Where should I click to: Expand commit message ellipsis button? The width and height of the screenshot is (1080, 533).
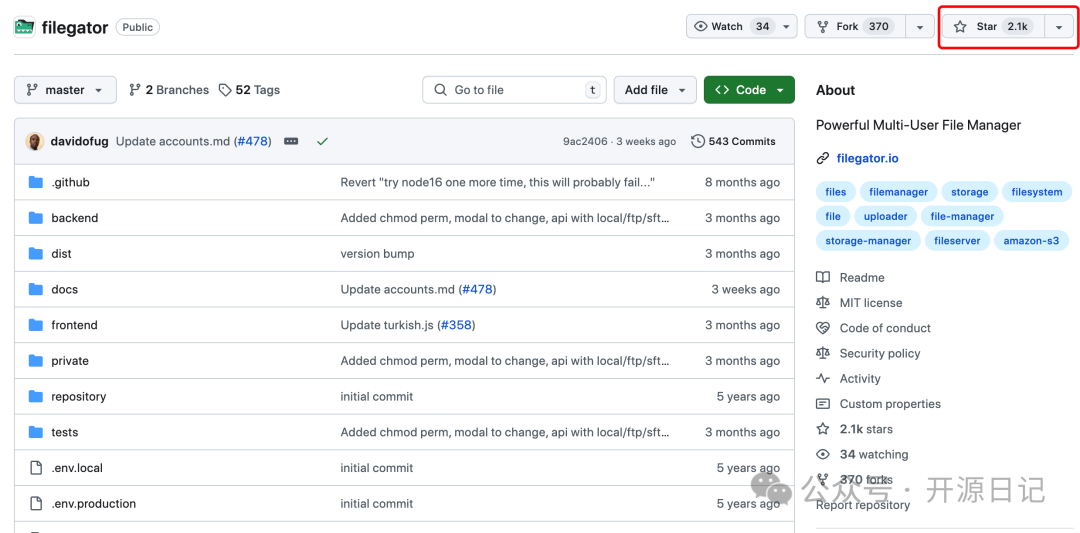[291, 141]
